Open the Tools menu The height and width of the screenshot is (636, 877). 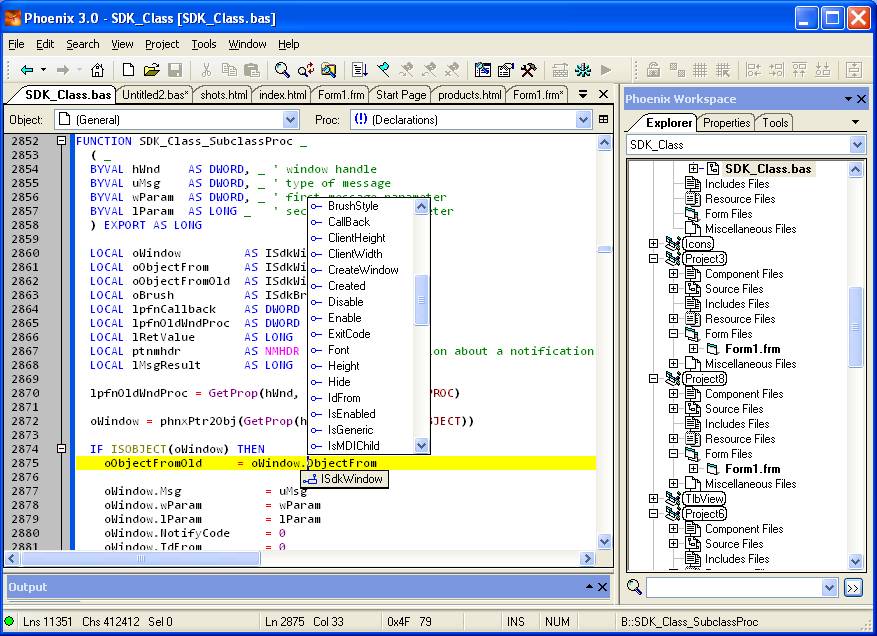tap(204, 44)
